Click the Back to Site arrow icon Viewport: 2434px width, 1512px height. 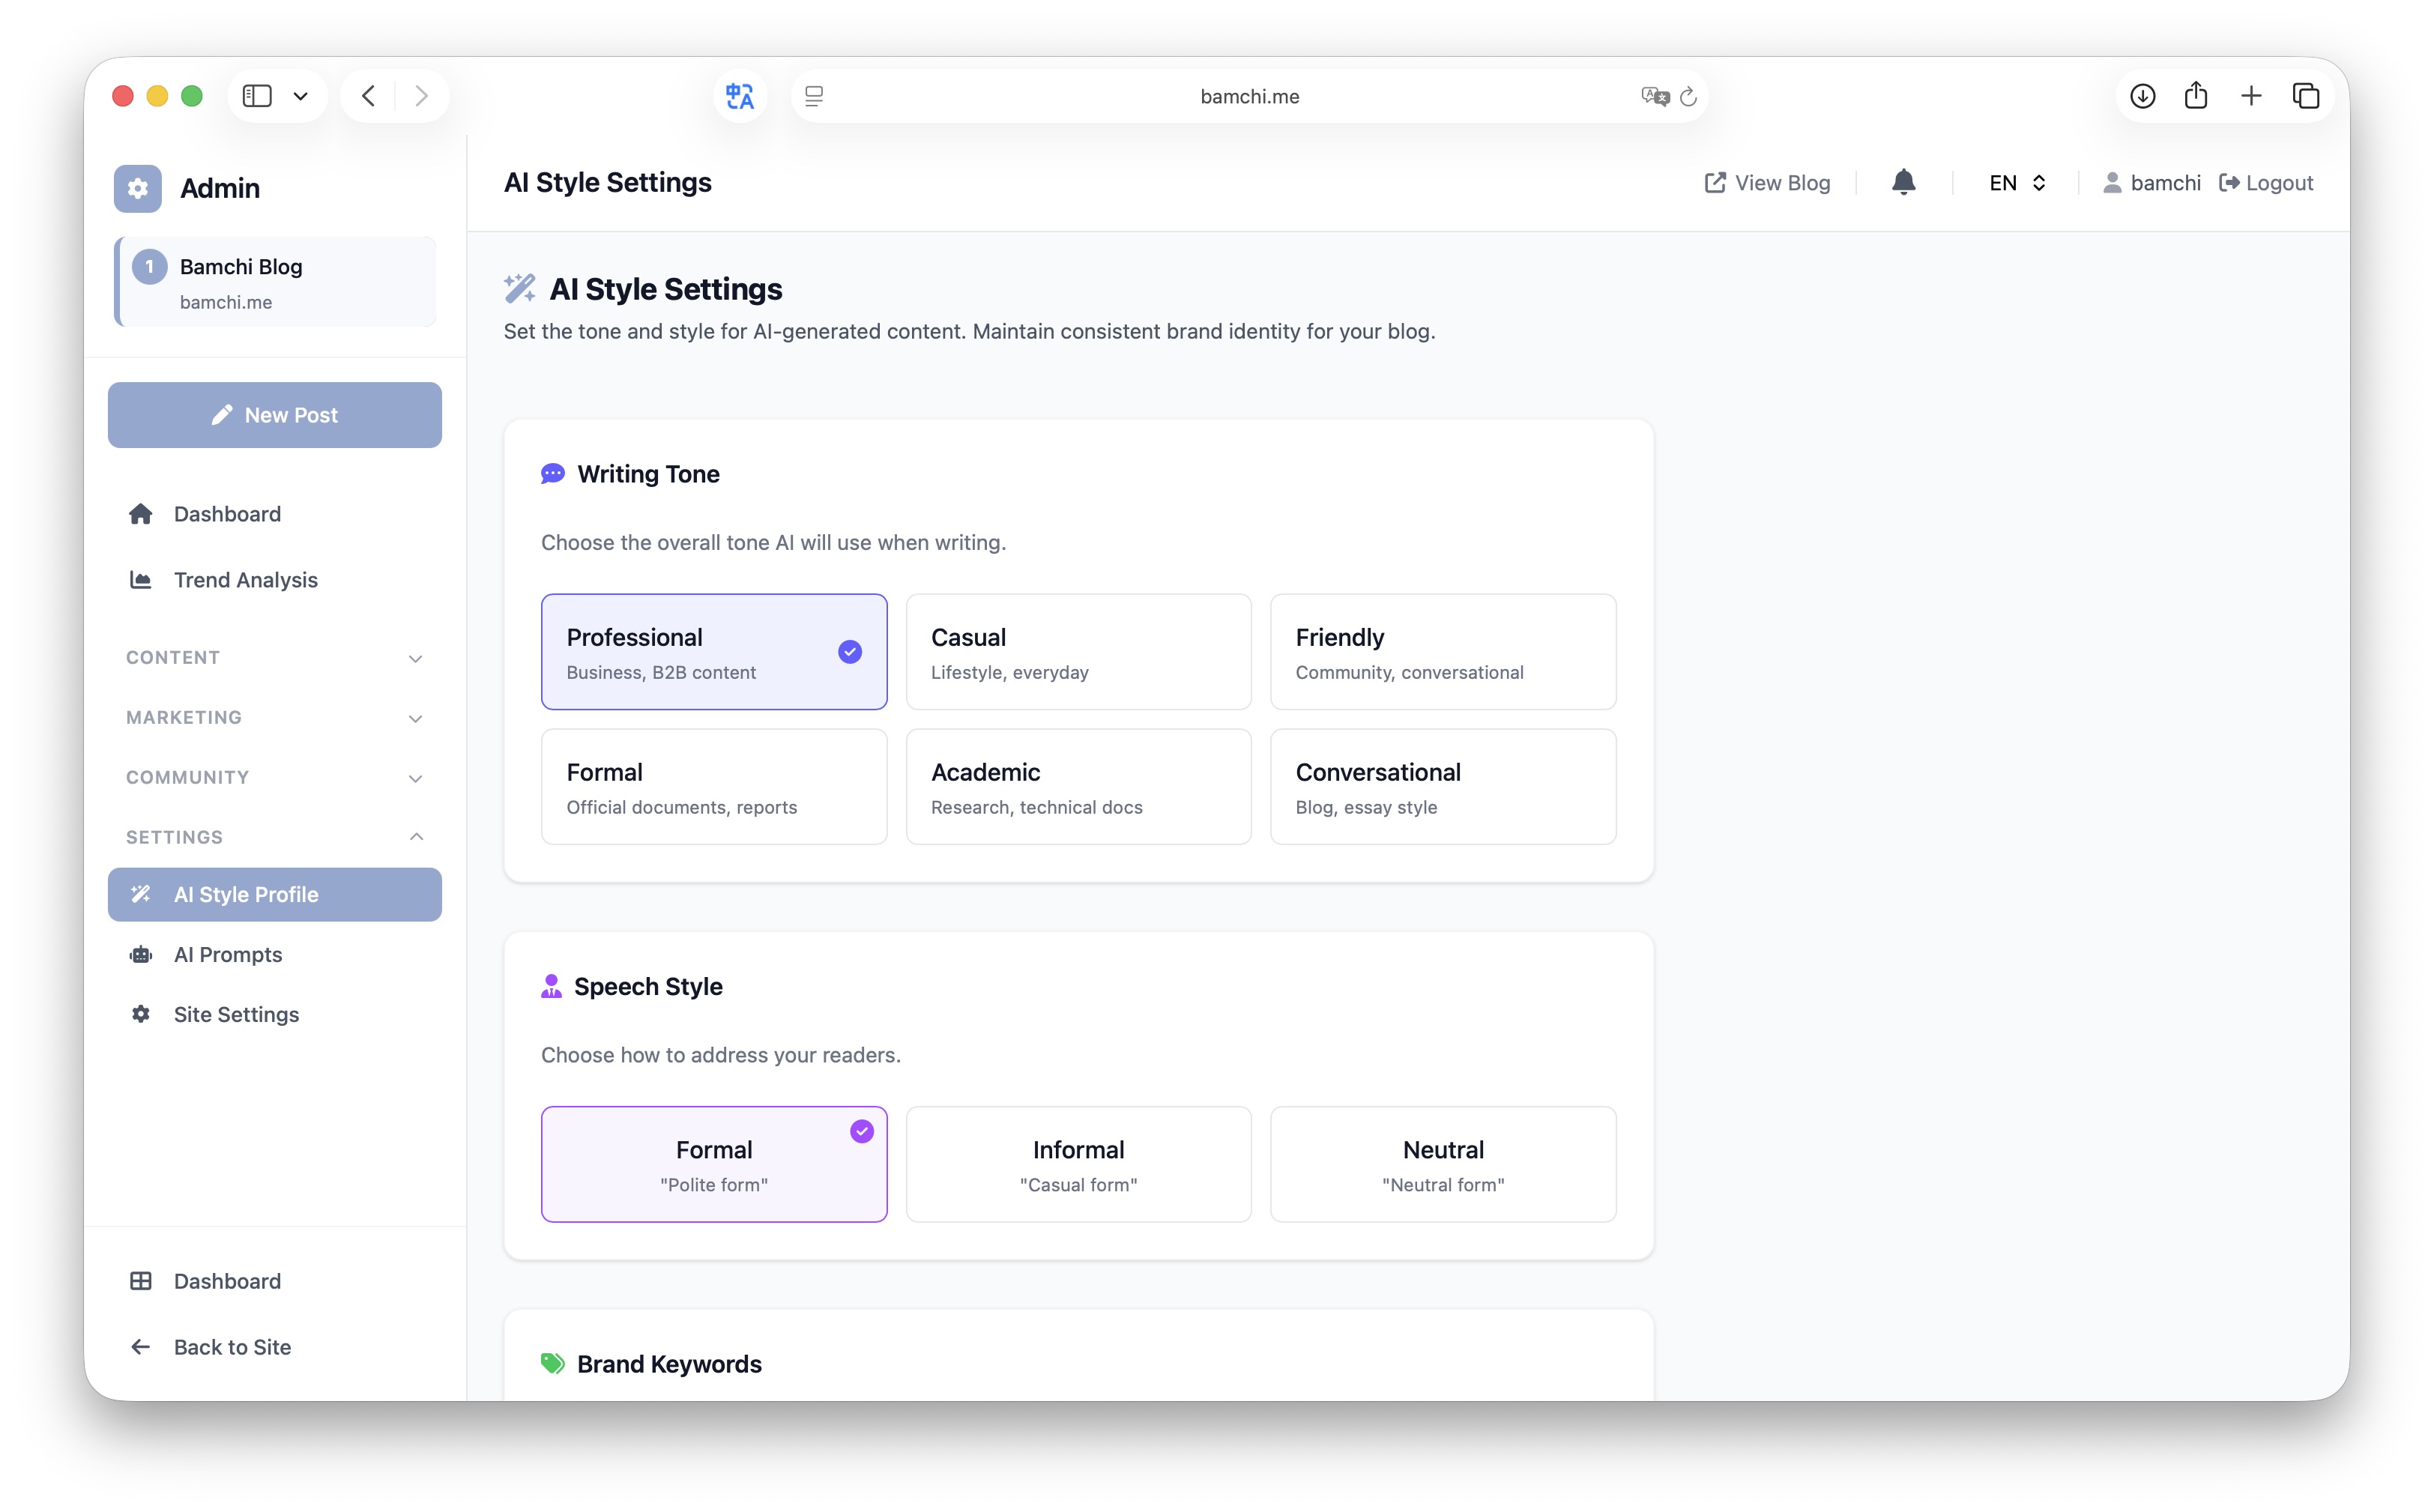click(140, 1346)
